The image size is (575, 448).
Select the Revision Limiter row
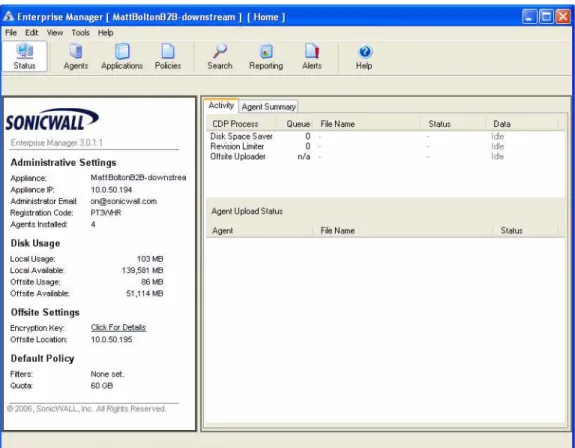385,146
